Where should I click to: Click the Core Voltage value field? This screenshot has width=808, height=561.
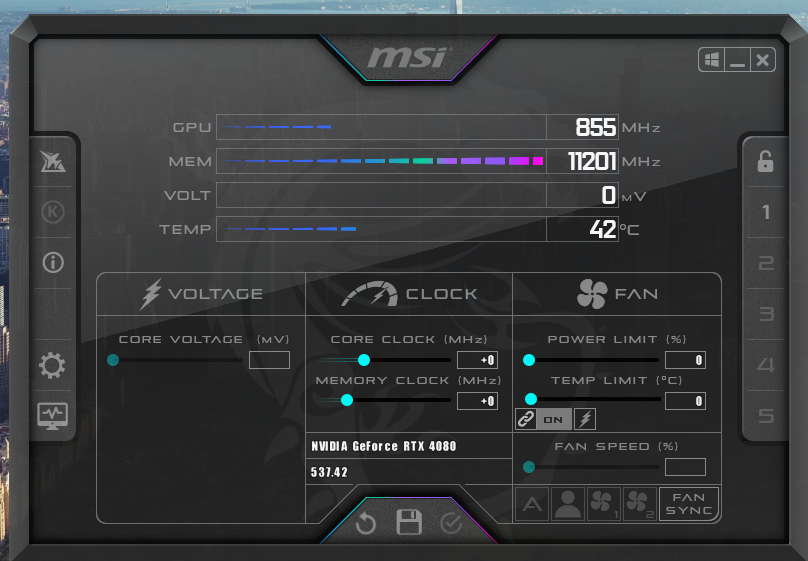269,360
